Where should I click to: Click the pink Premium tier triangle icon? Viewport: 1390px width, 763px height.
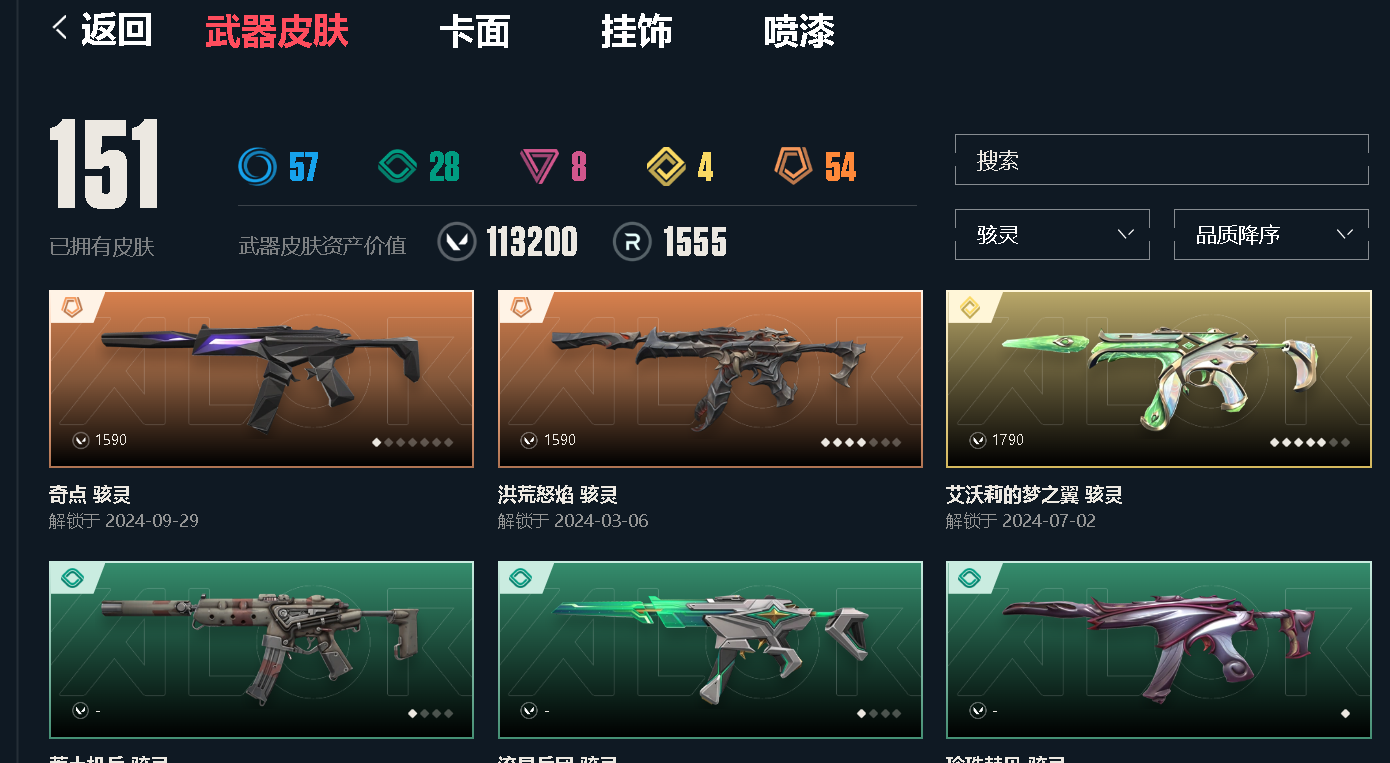click(539, 166)
